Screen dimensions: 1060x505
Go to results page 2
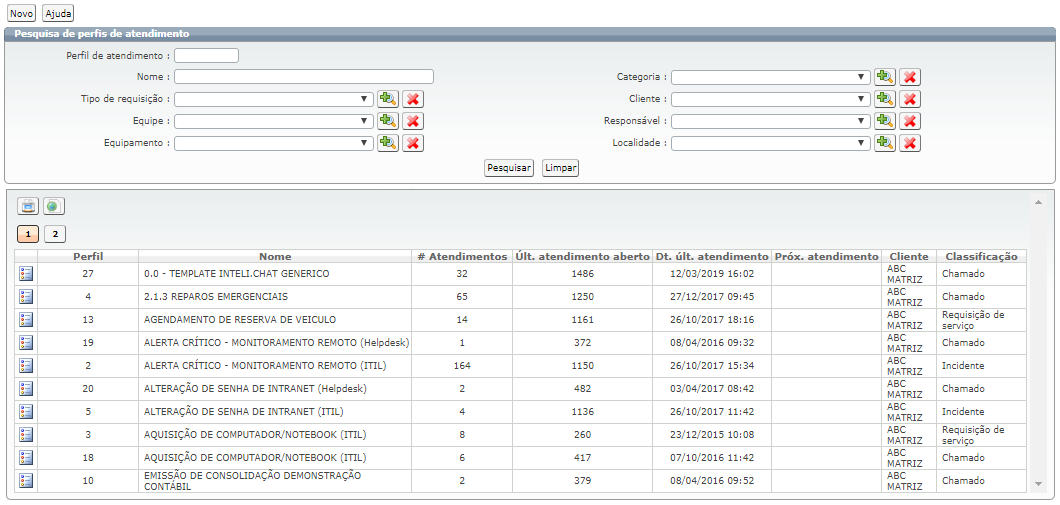(x=55, y=234)
